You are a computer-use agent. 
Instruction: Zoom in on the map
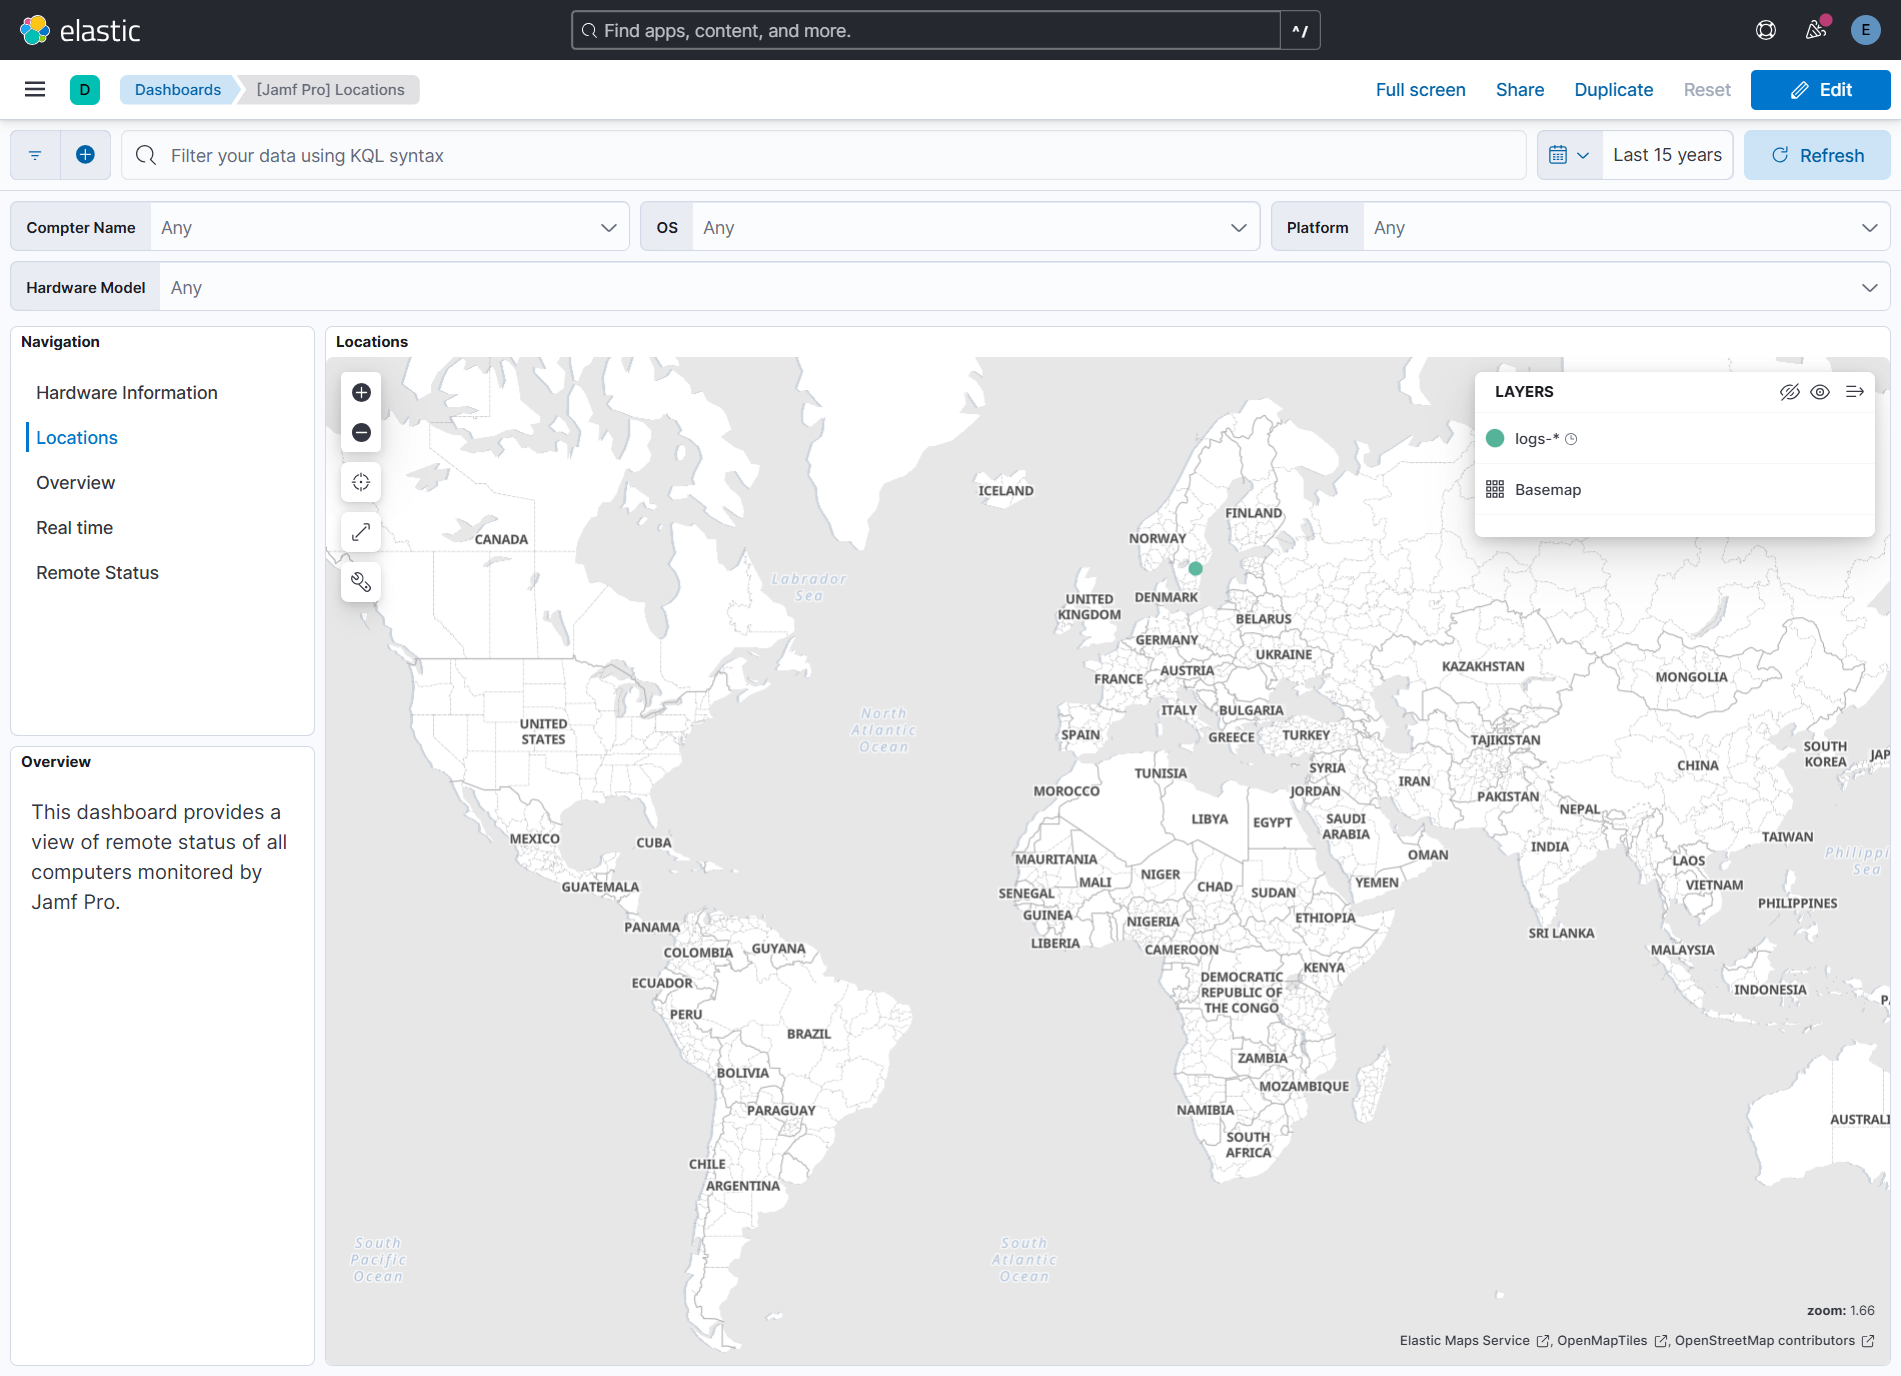tap(361, 392)
